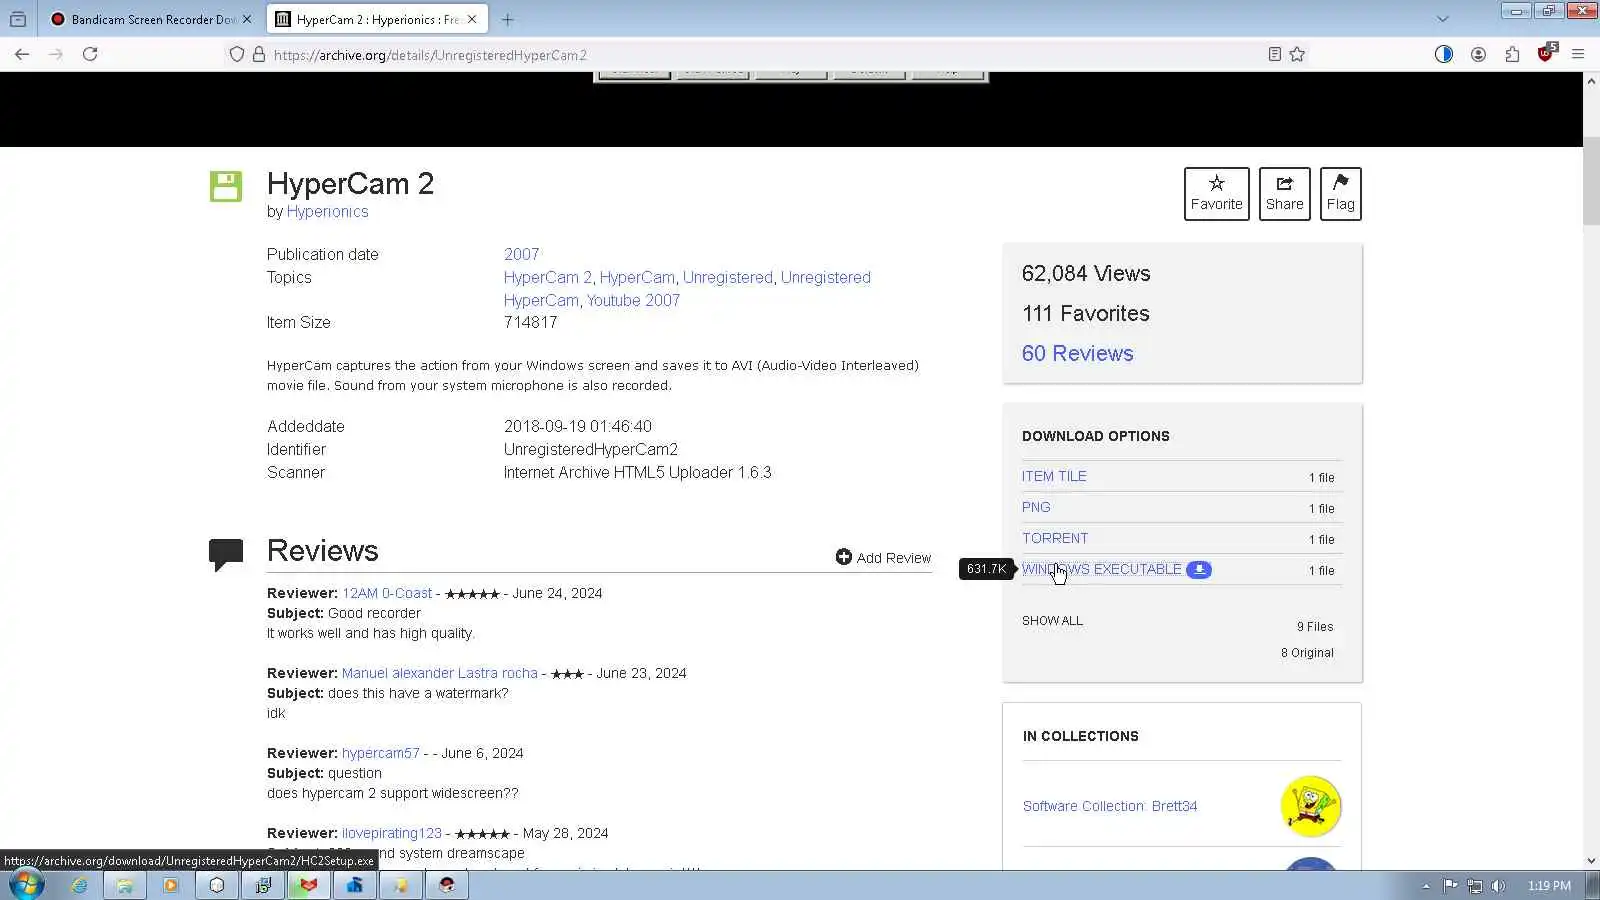Open the reader view icon in address bar
This screenshot has width=1600, height=900.
coord(1274,54)
